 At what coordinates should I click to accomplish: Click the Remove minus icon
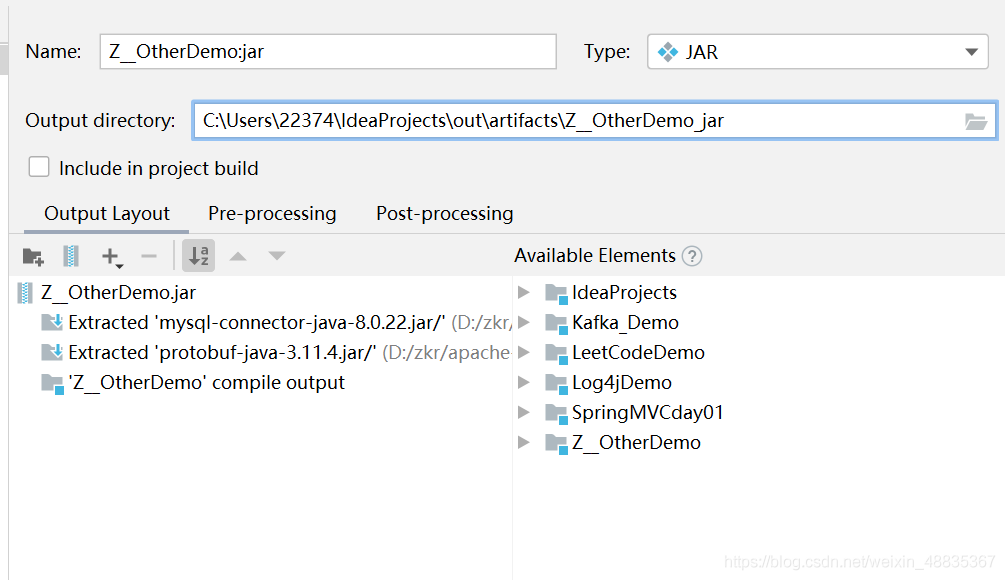coord(149,256)
